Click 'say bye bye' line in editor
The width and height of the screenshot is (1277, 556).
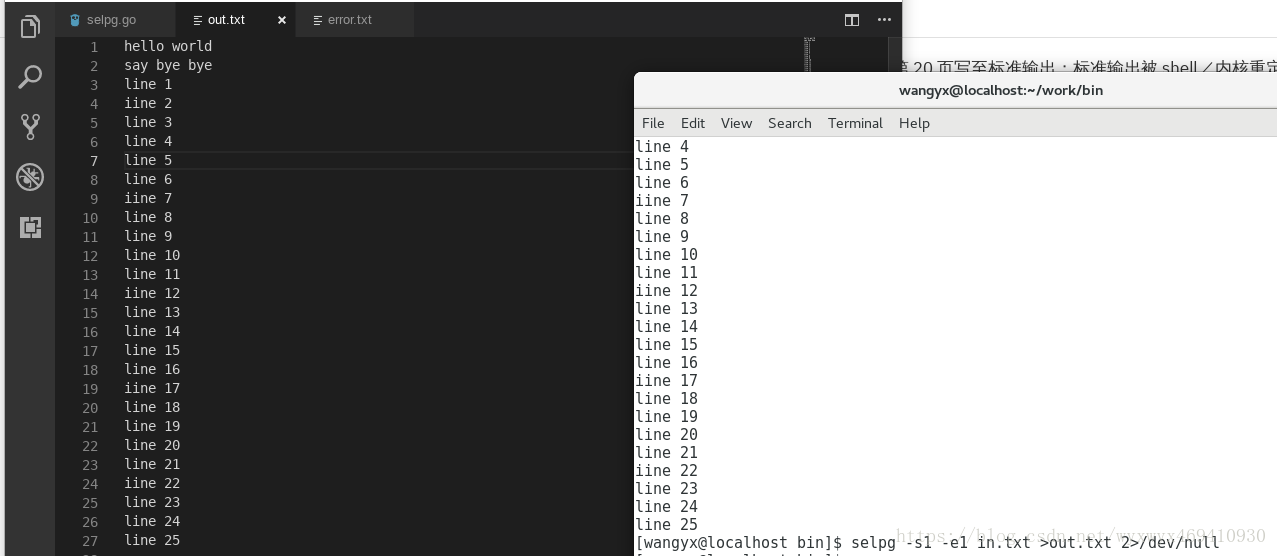[x=168, y=65]
